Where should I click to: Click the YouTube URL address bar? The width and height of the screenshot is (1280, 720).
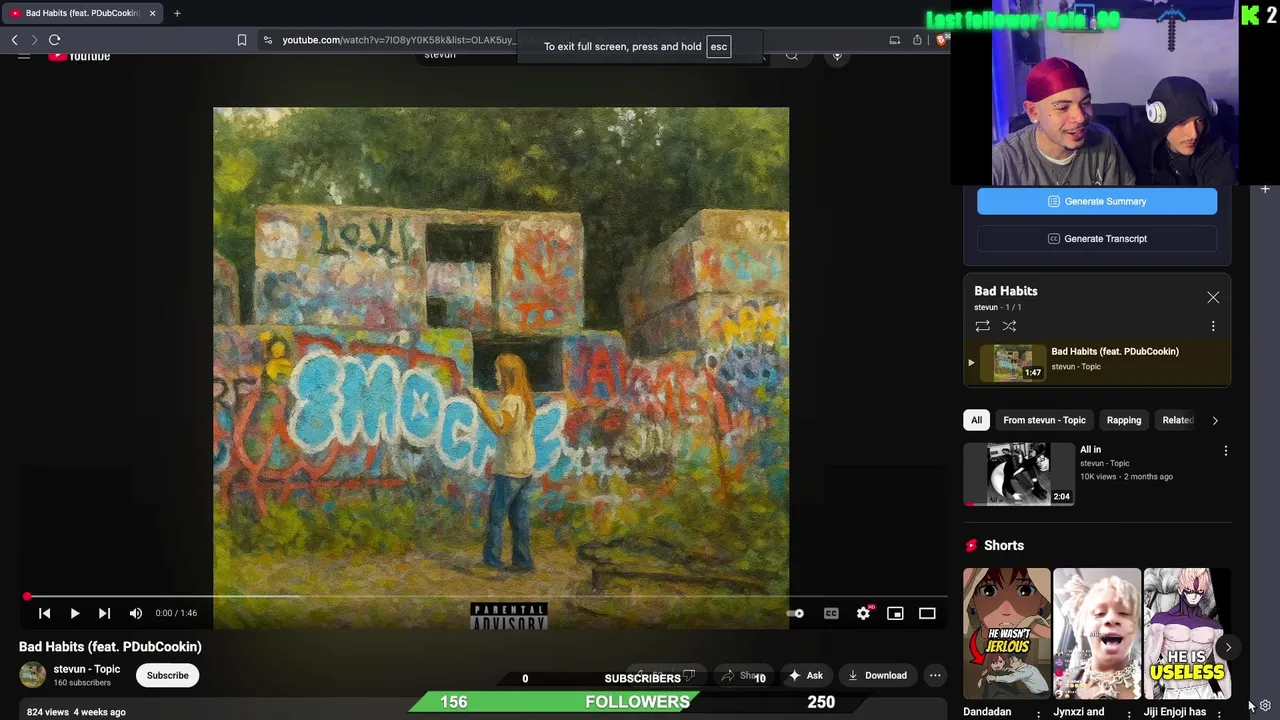click(x=400, y=40)
